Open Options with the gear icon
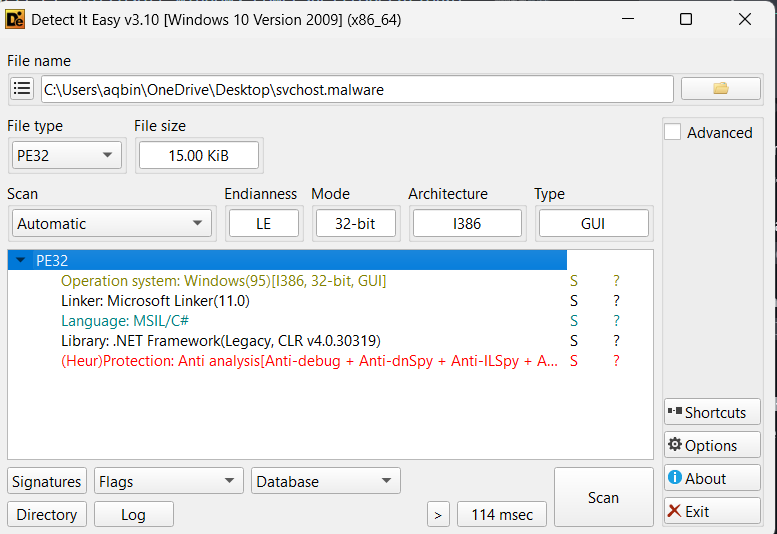Viewport: 777px width, 534px height. [x=712, y=445]
